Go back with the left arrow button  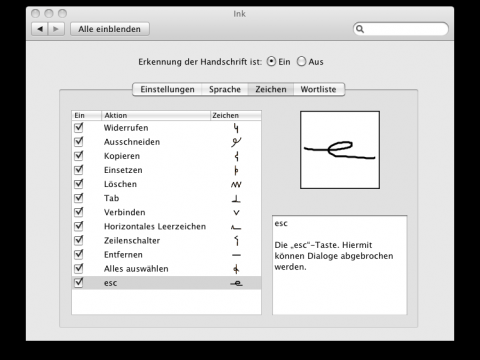40,29
